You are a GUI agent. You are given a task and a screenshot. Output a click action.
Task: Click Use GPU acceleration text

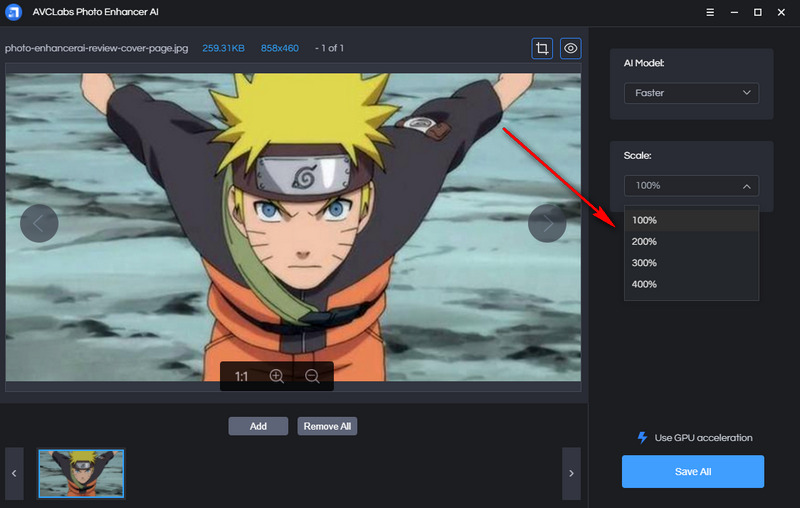tap(703, 438)
